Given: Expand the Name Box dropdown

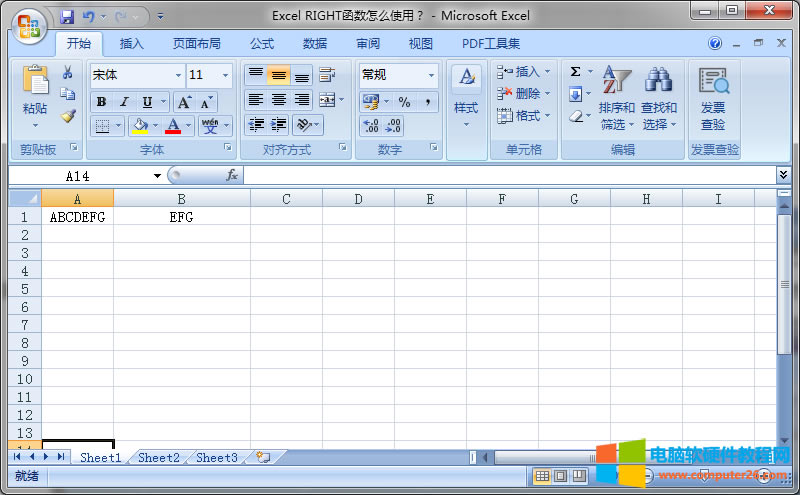Looking at the screenshot, I should 157,176.
